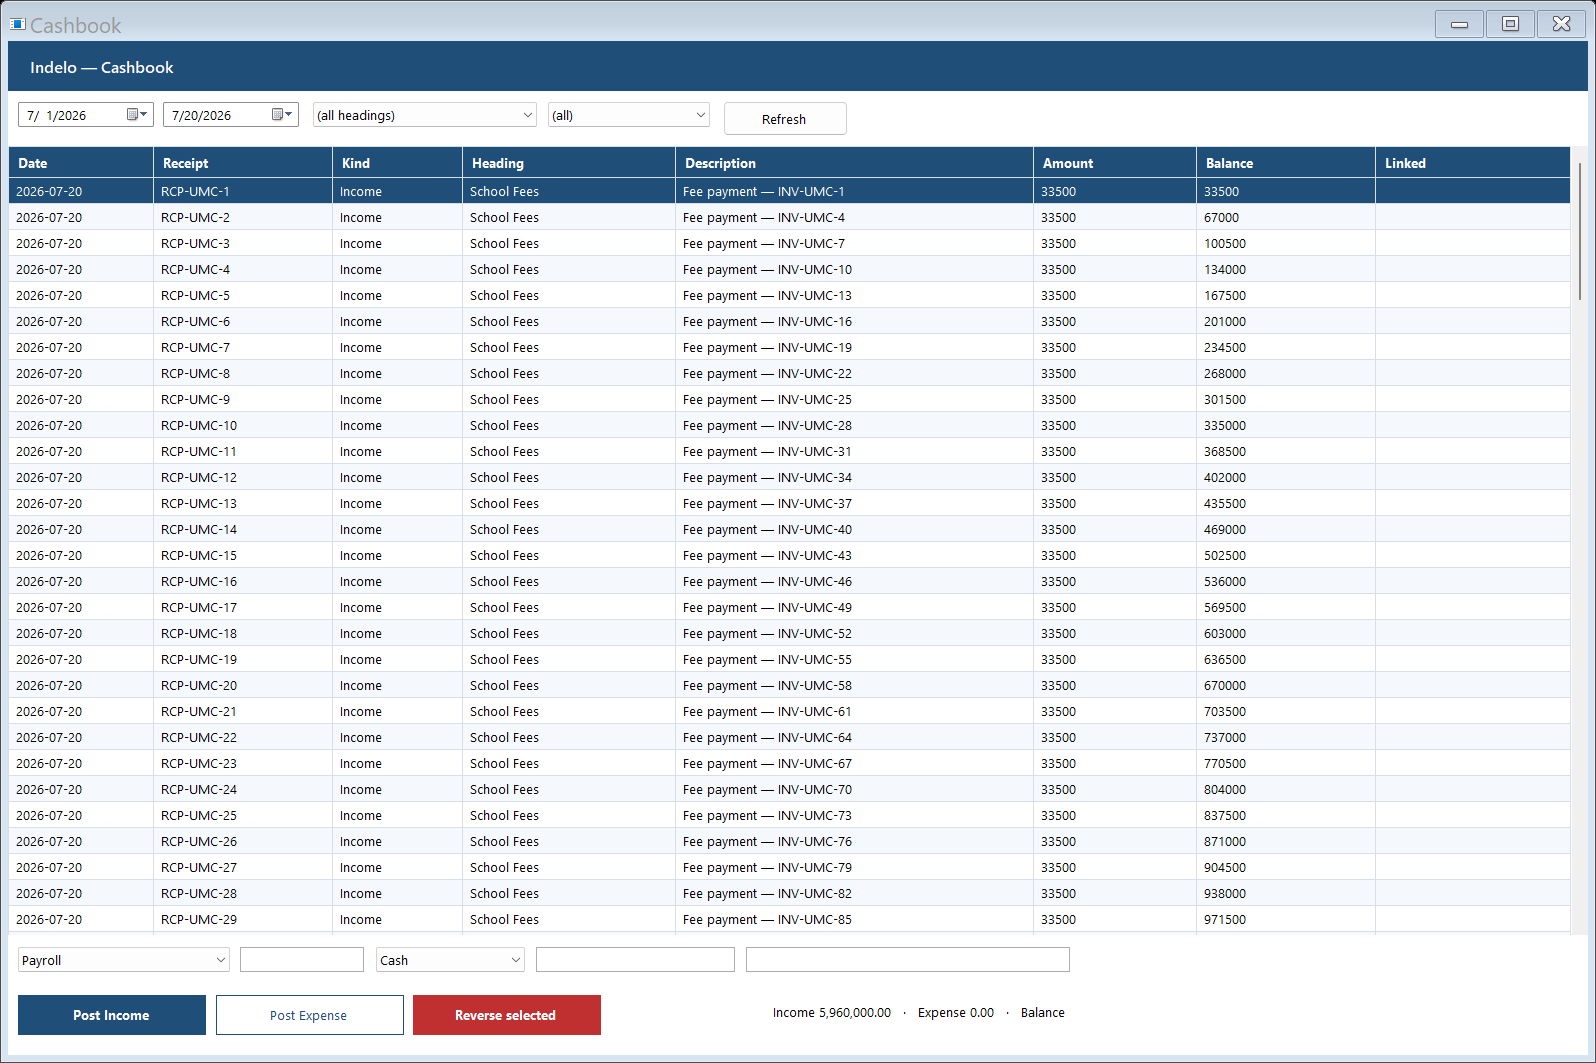The height and width of the screenshot is (1063, 1596).
Task: Sort by the Receipt column header
Action: click(x=243, y=163)
